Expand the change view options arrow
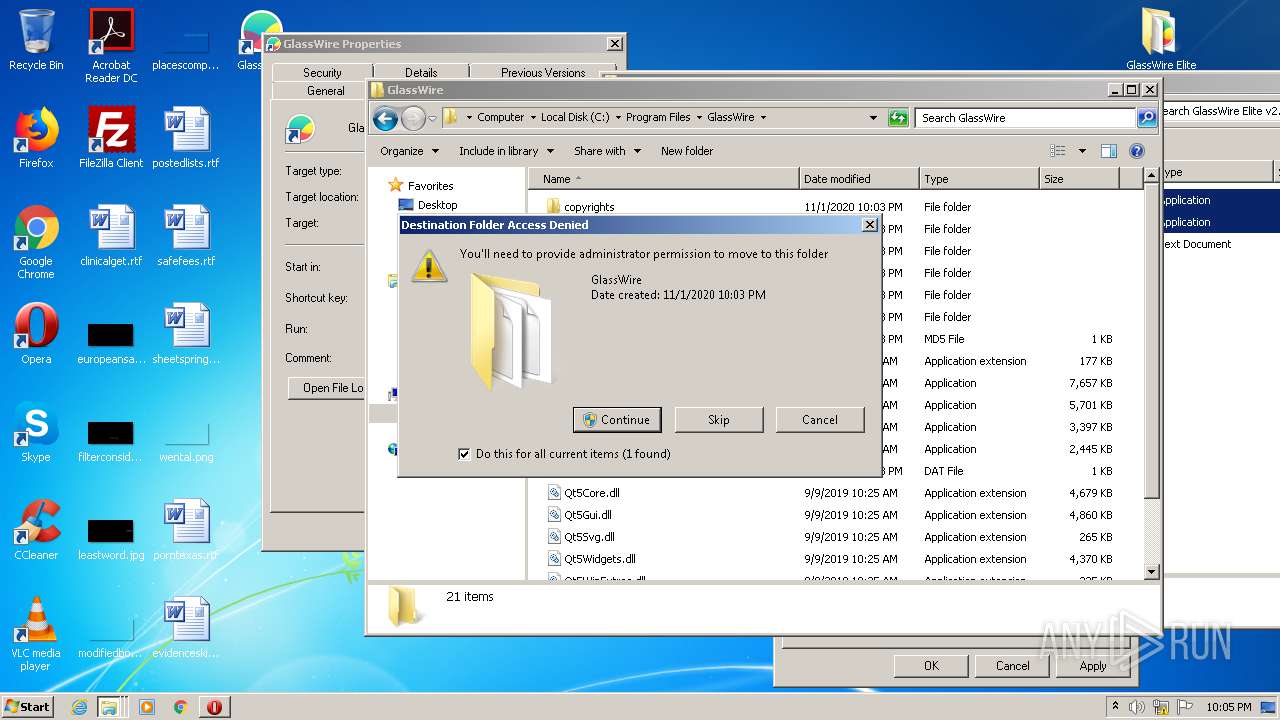This screenshot has height=720, width=1280. (1082, 151)
